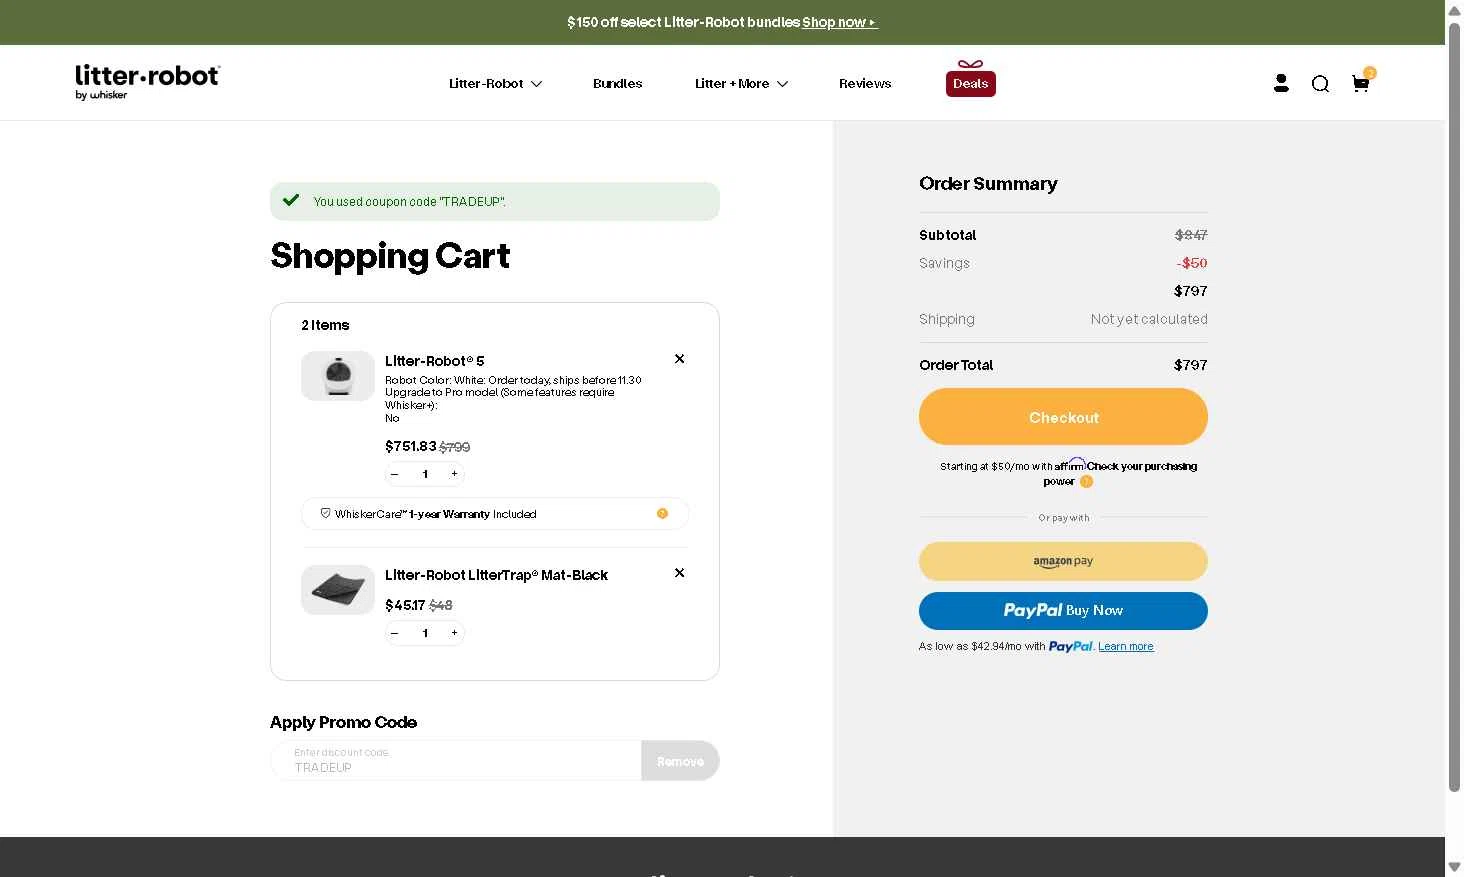The width and height of the screenshot is (1464, 877).
Task: Decrease Litter-Robot 5 quantity with minus
Action: click(x=395, y=474)
